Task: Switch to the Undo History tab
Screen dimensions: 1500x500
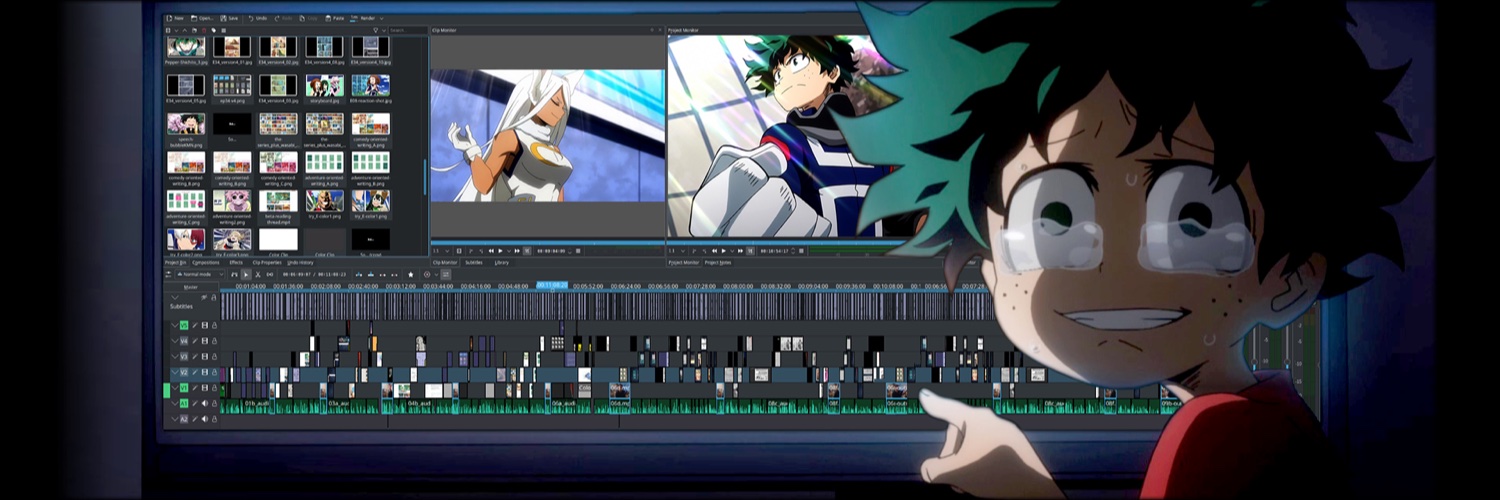Action: click(x=300, y=262)
